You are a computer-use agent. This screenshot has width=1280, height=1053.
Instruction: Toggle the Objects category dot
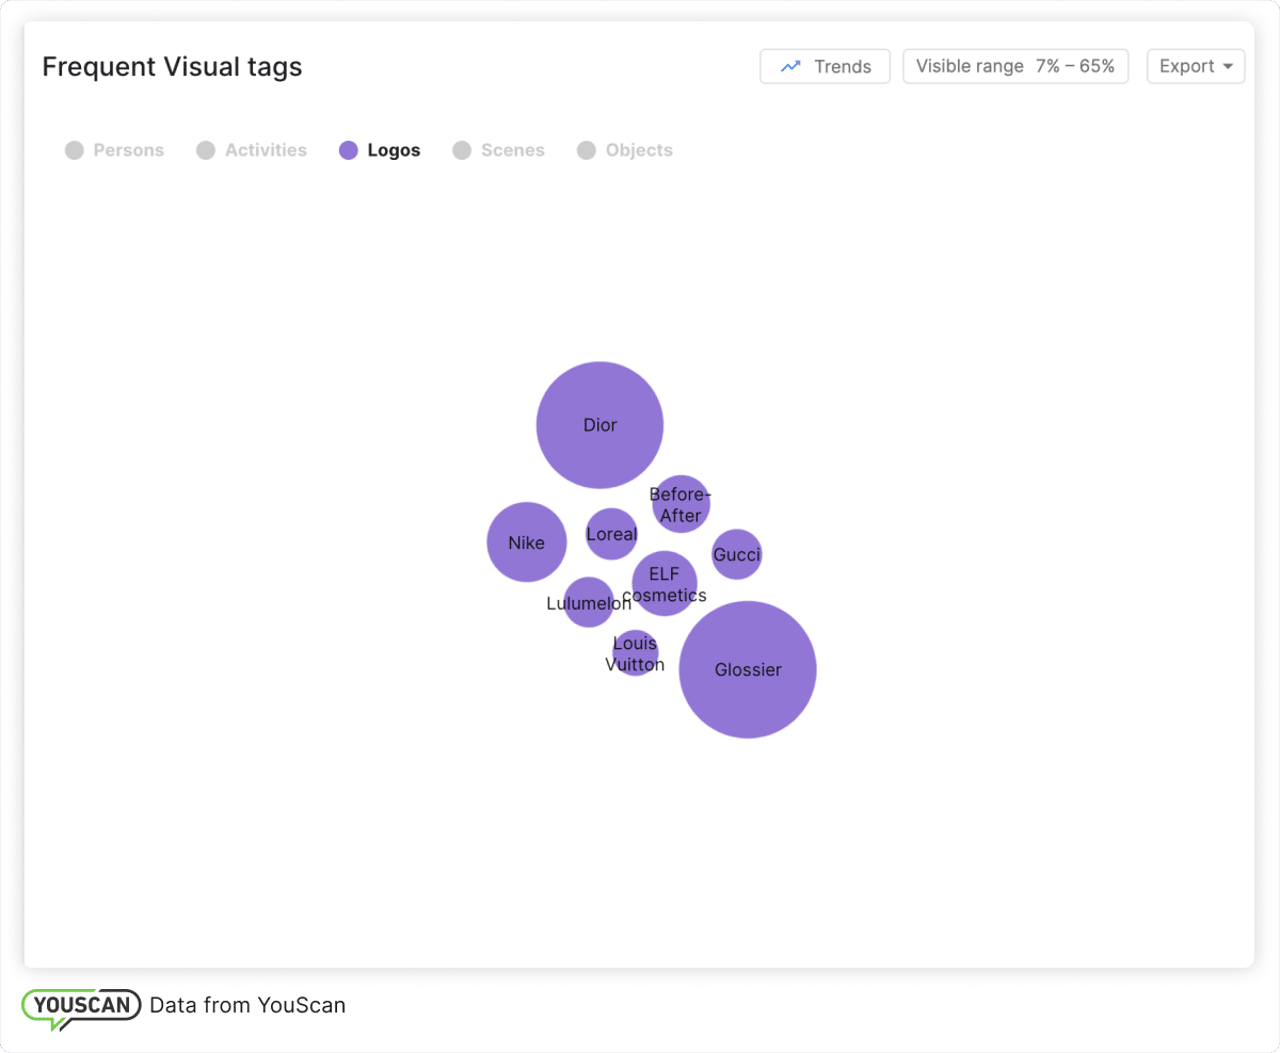[x=587, y=150]
